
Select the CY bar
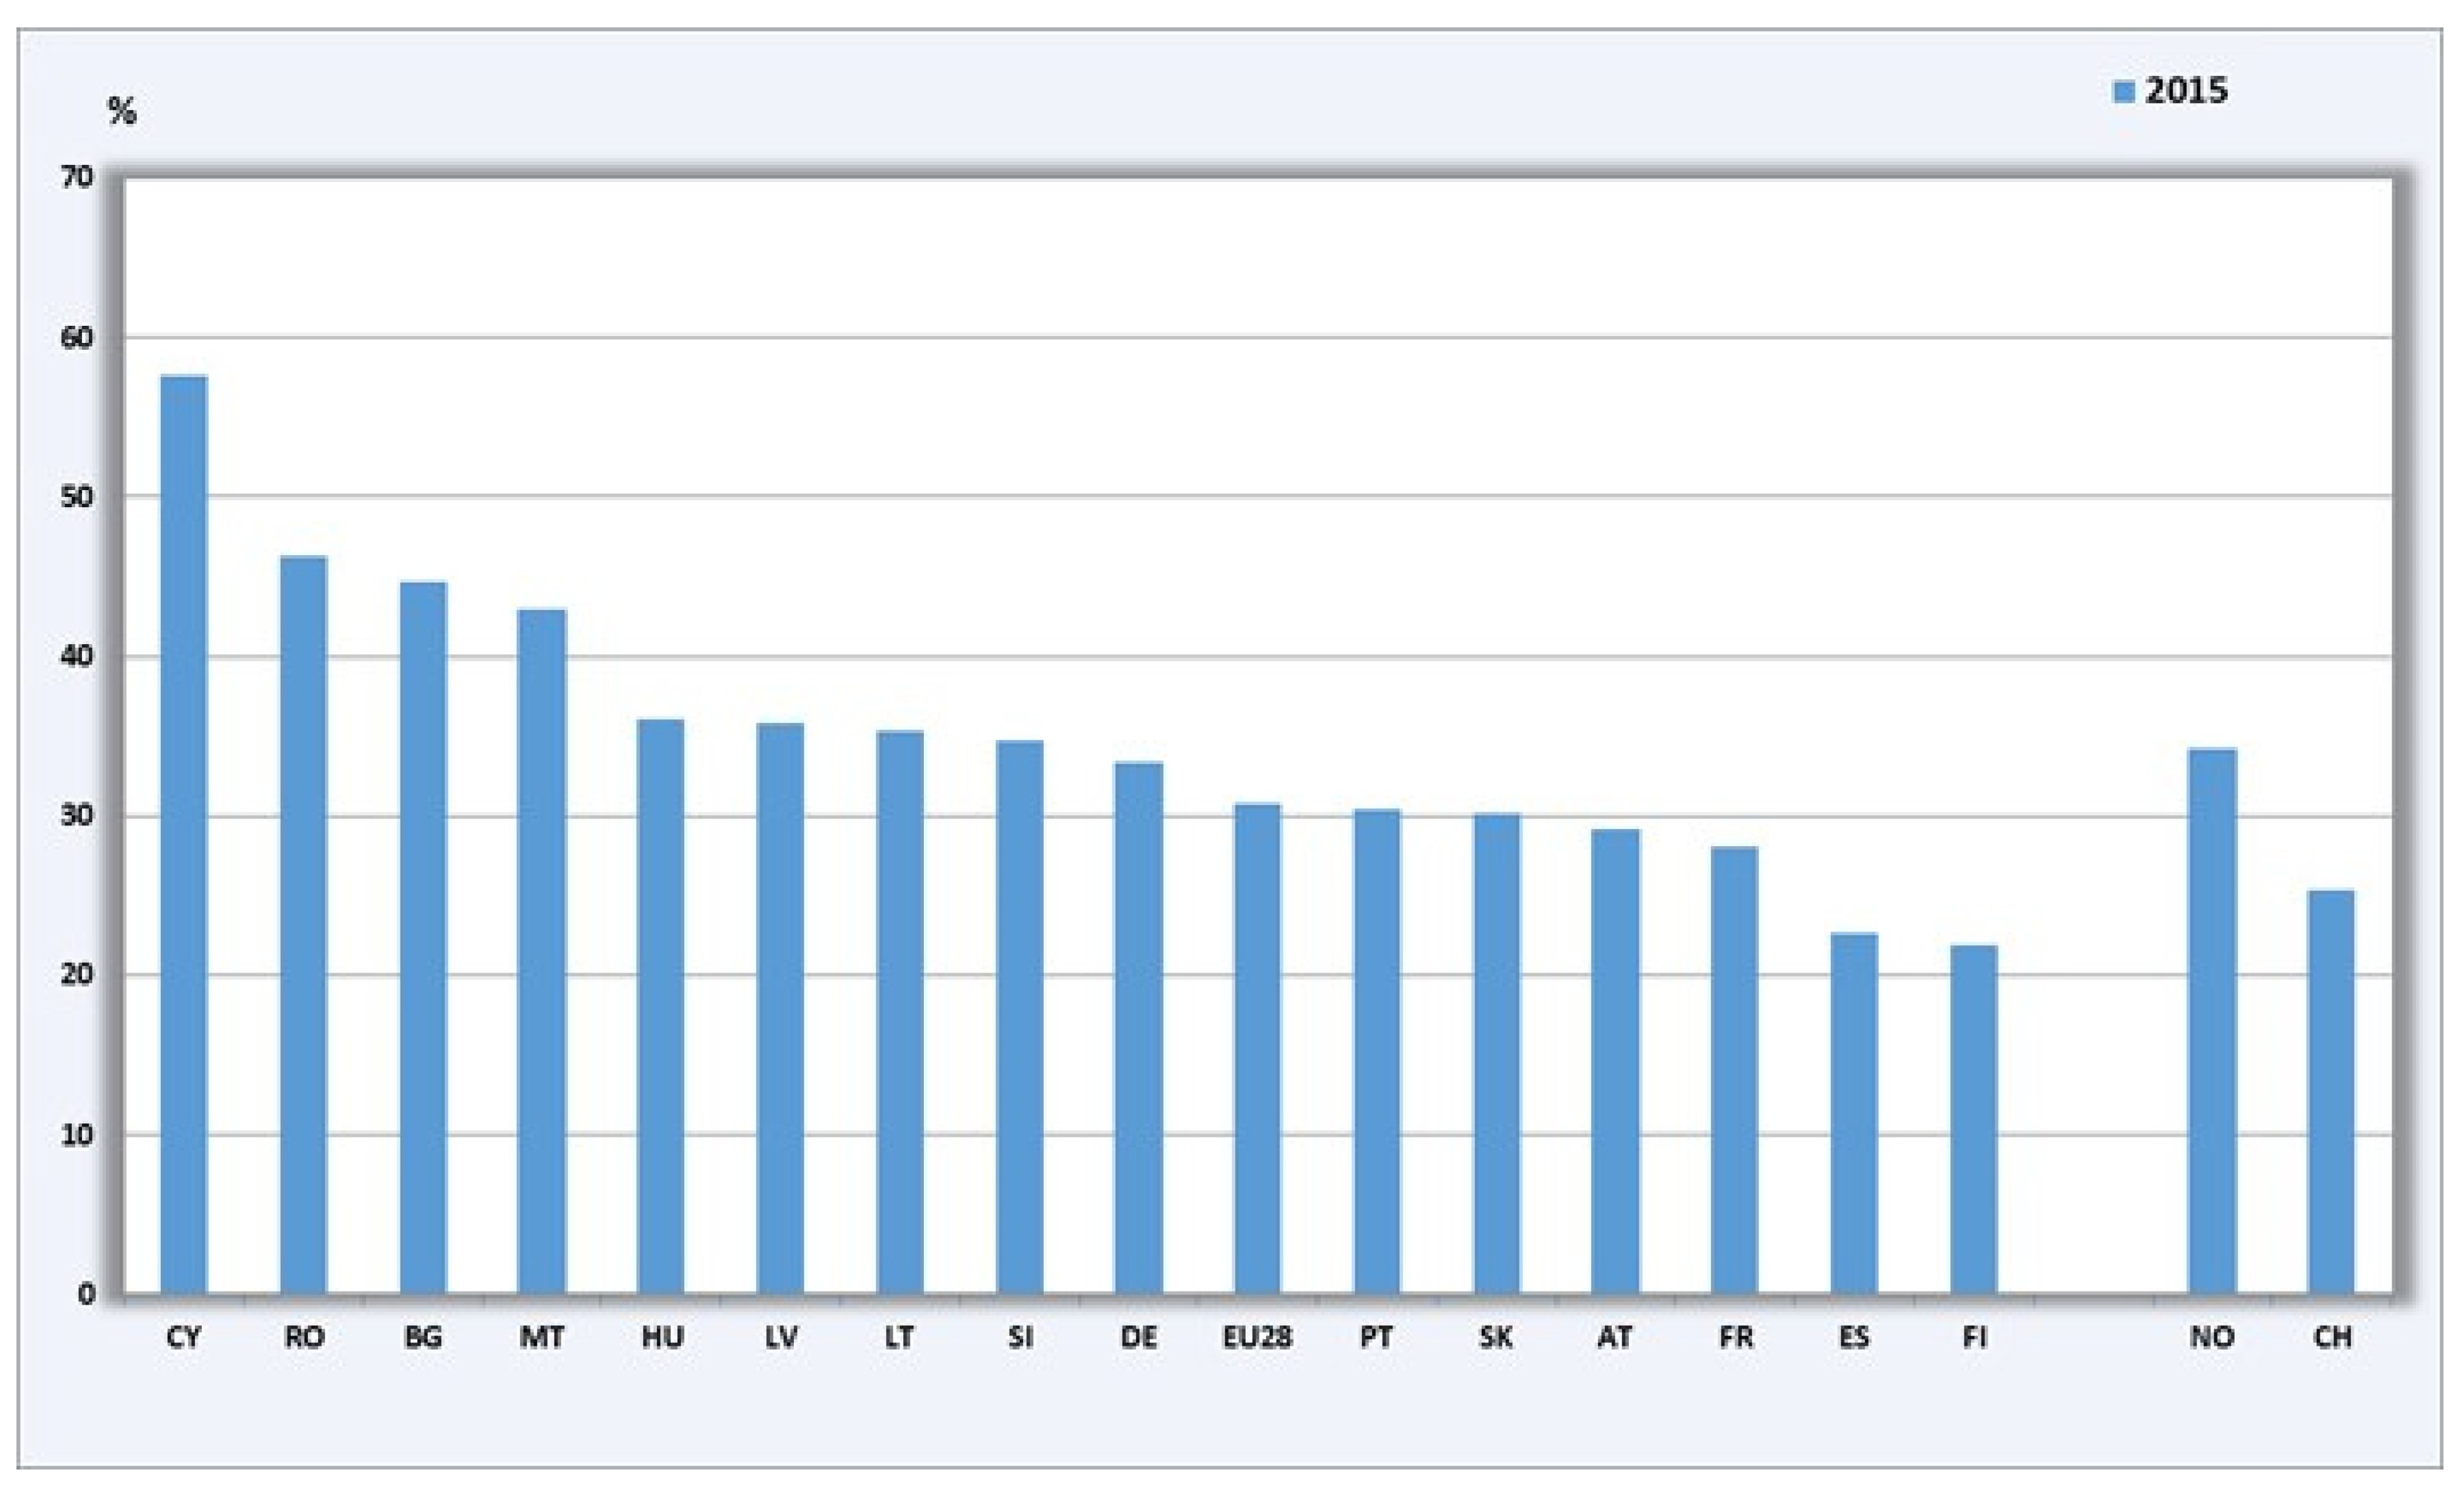click(x=184, y=835)
